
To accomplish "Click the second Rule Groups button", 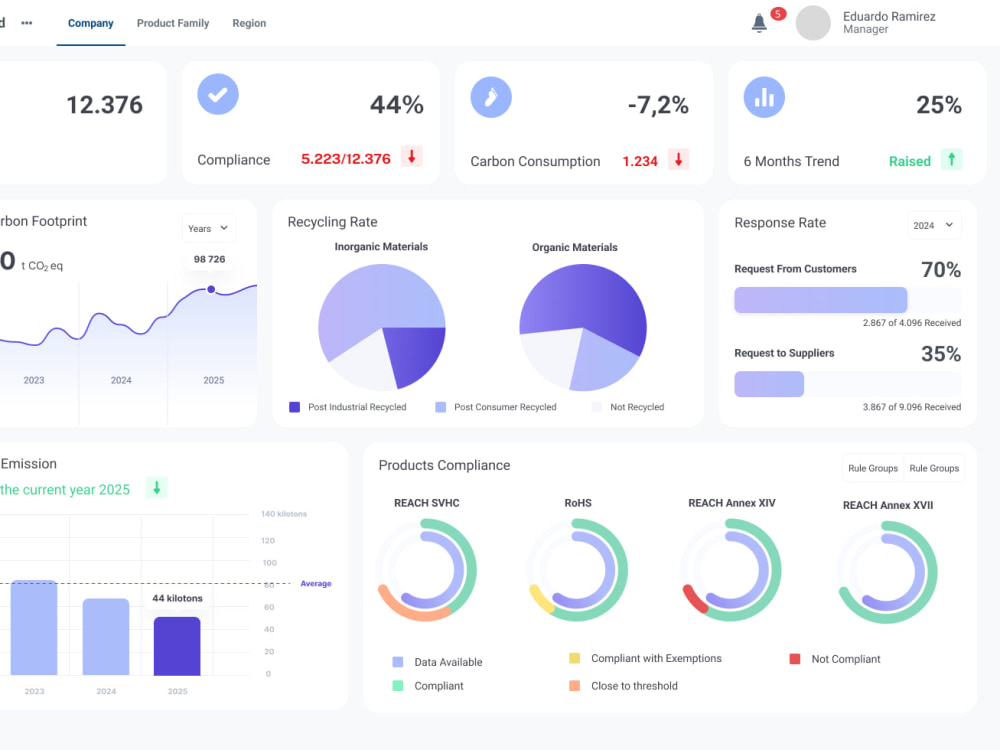I will (934, 468).
